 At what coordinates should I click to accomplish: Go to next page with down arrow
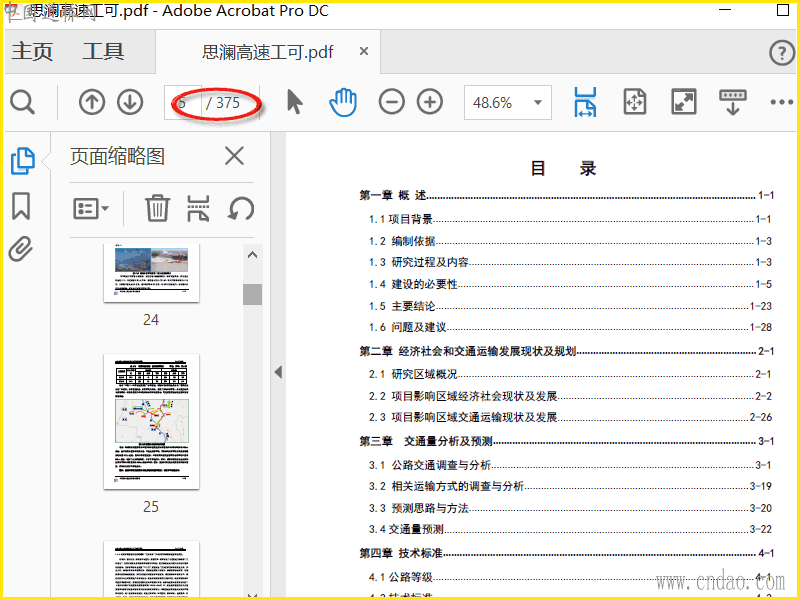[130, 102]
